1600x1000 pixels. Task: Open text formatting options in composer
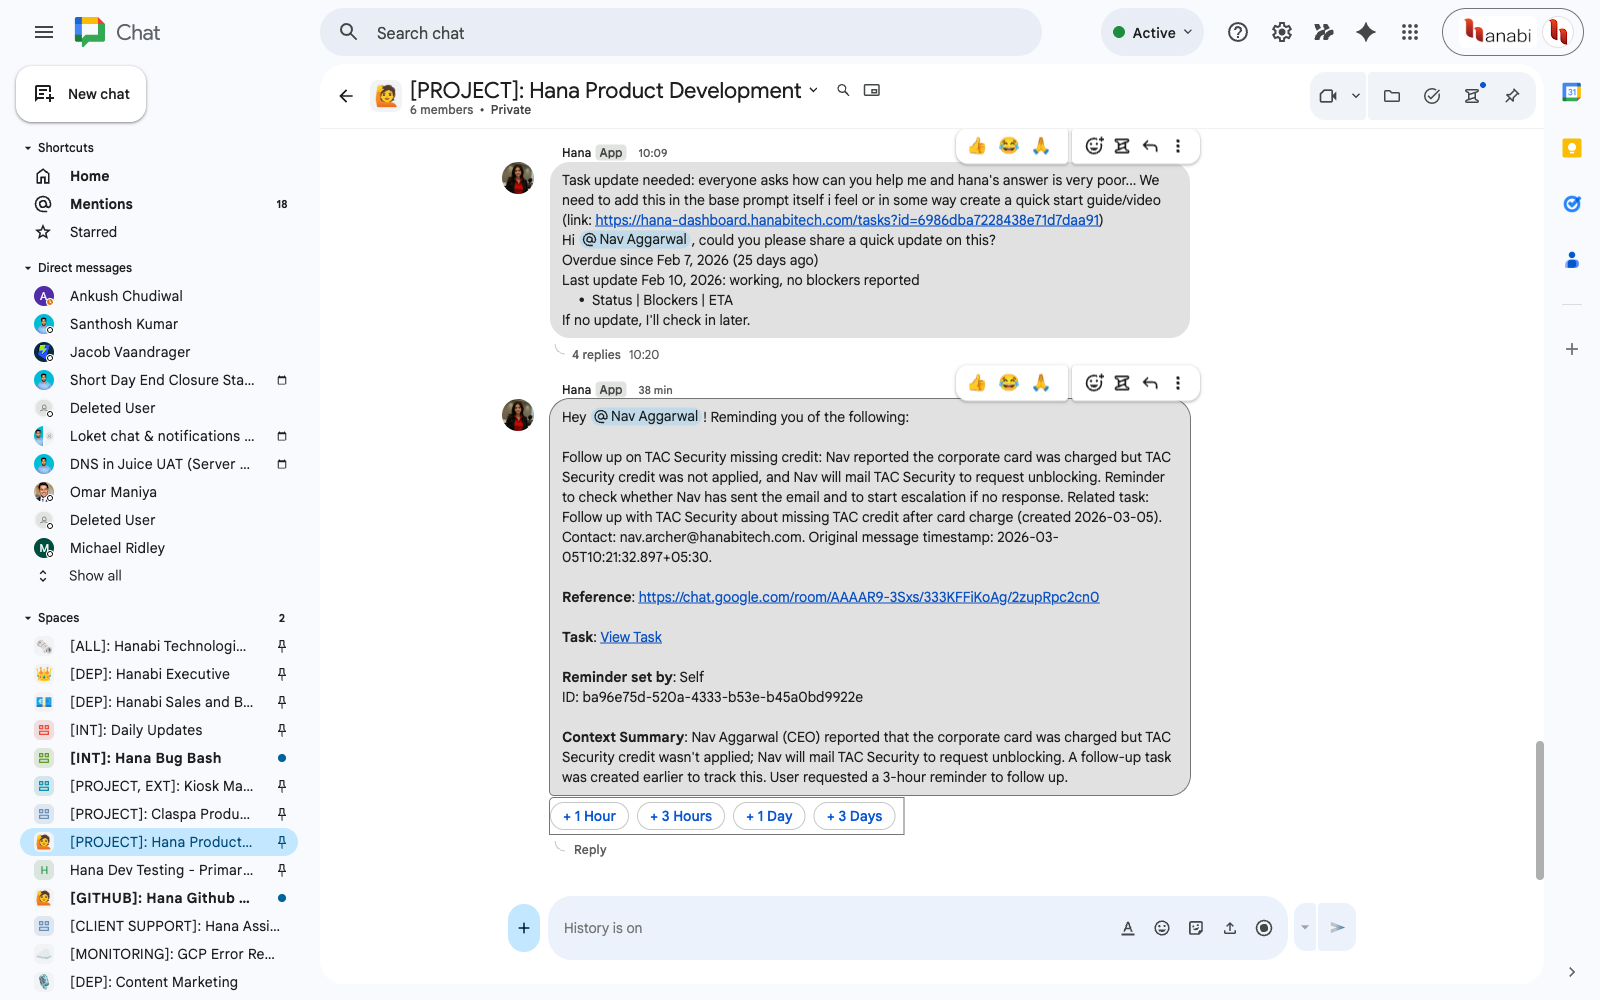[x=1128, y=928]
